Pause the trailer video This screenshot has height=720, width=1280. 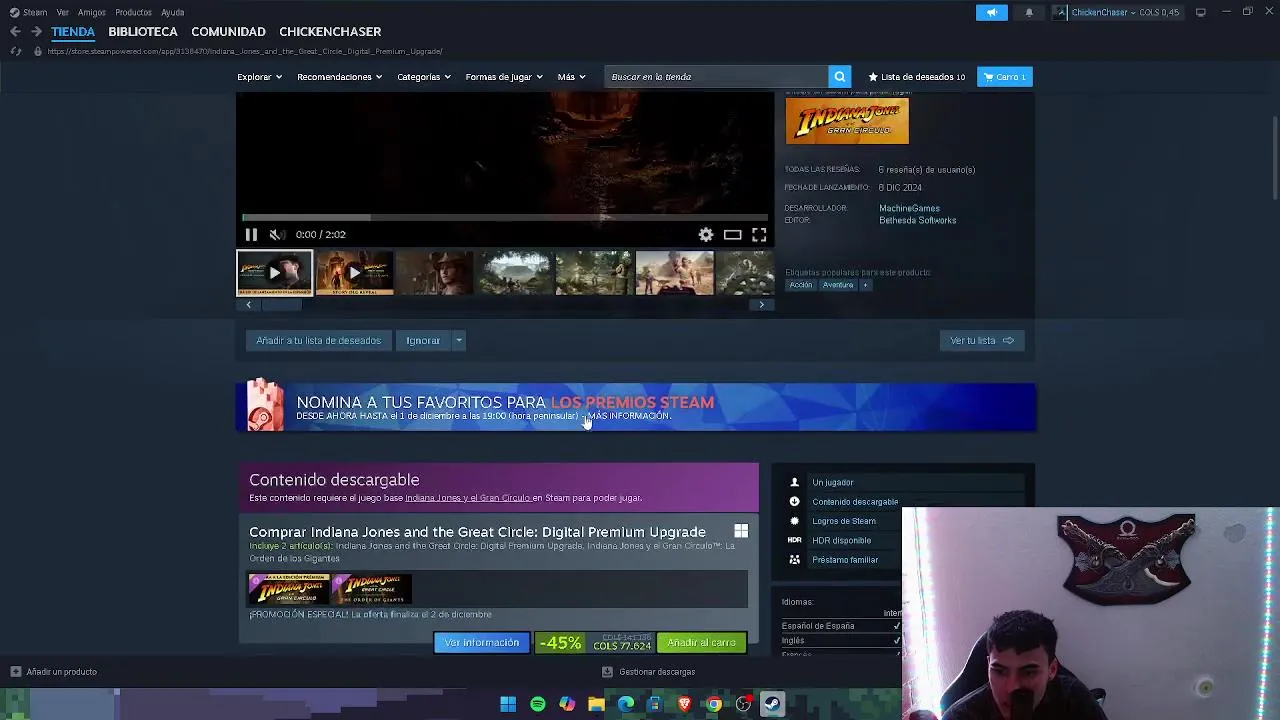click(x=251, y=234)
